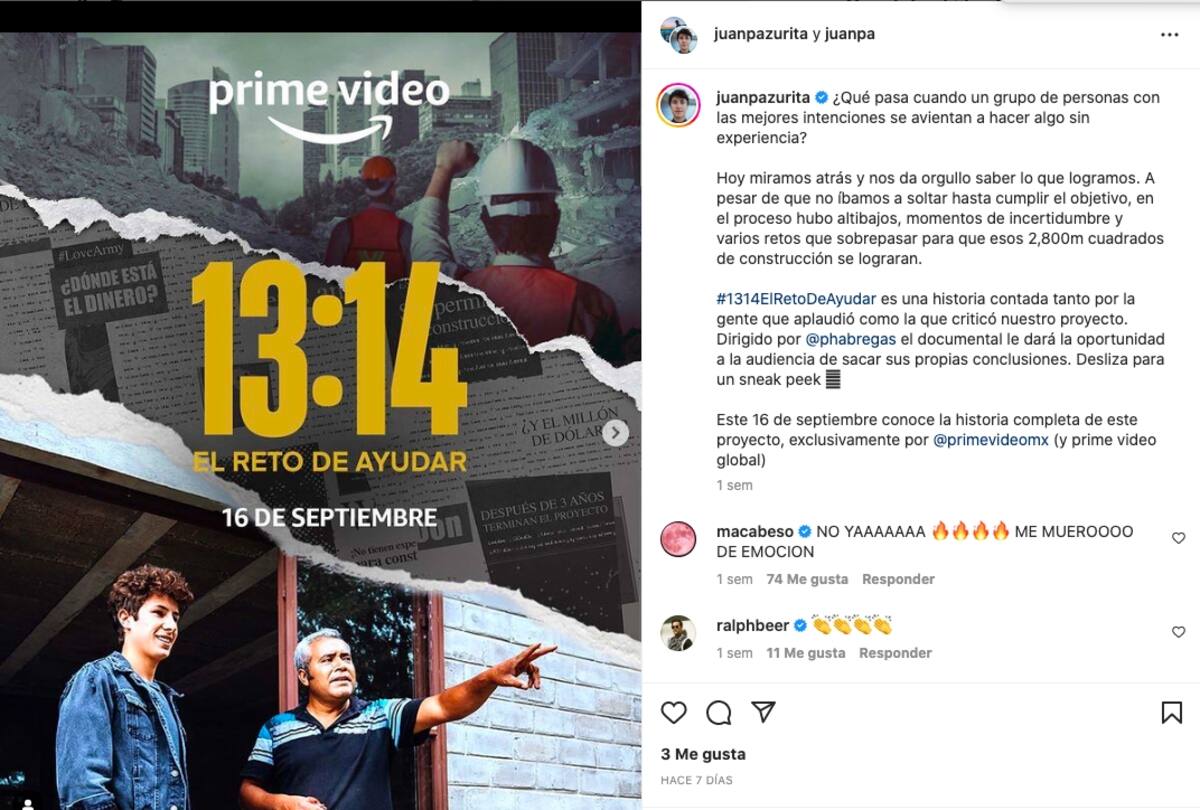Like ralphbeer's comment with its heart
The height and width of the screenshot is (810, 1200).
[x=1178, y=632]
